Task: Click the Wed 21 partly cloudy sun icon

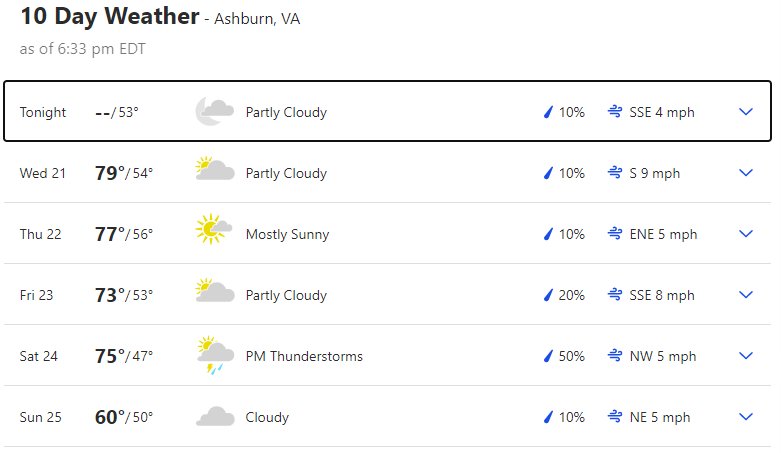Action: coord(215,168)
